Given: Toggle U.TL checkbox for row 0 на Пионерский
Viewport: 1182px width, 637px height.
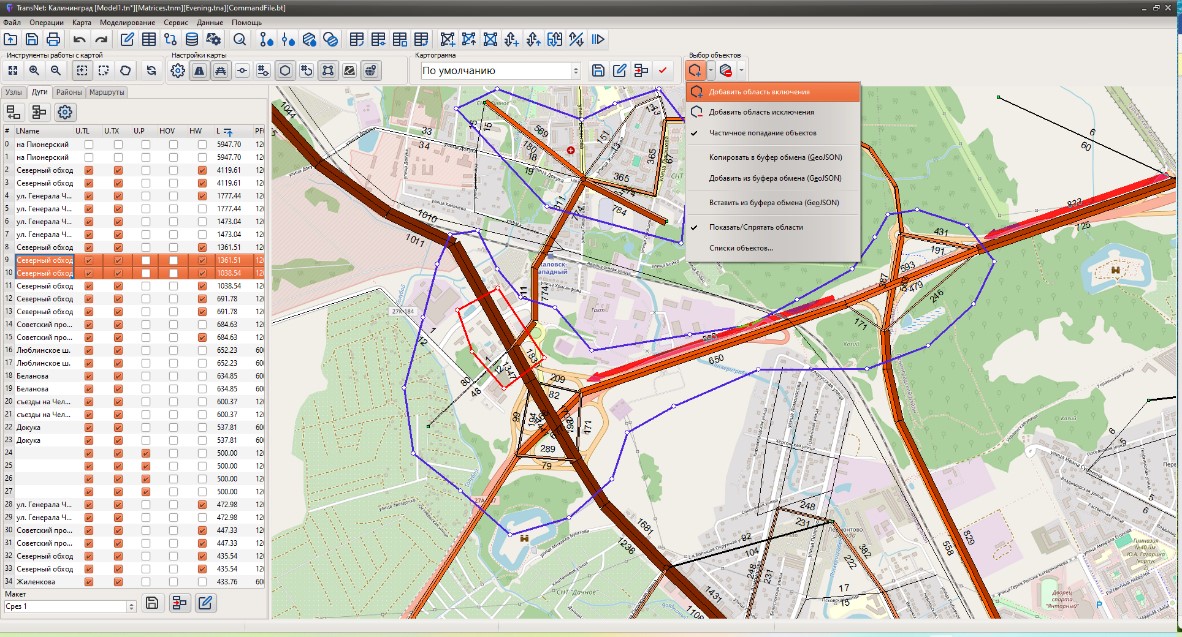Looking at the screenshot, I should coord(89,144).
